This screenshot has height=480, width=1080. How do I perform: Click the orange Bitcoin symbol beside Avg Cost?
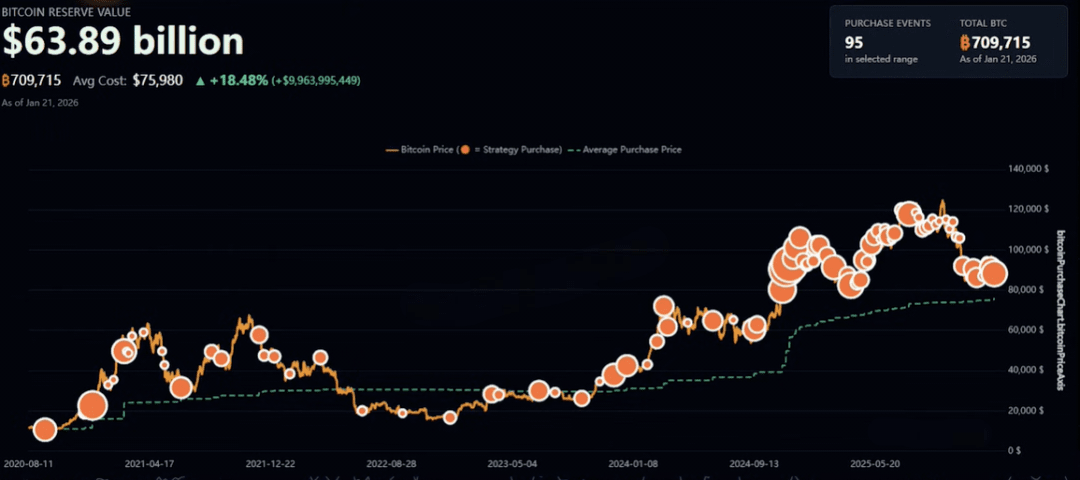pos(6,80)
